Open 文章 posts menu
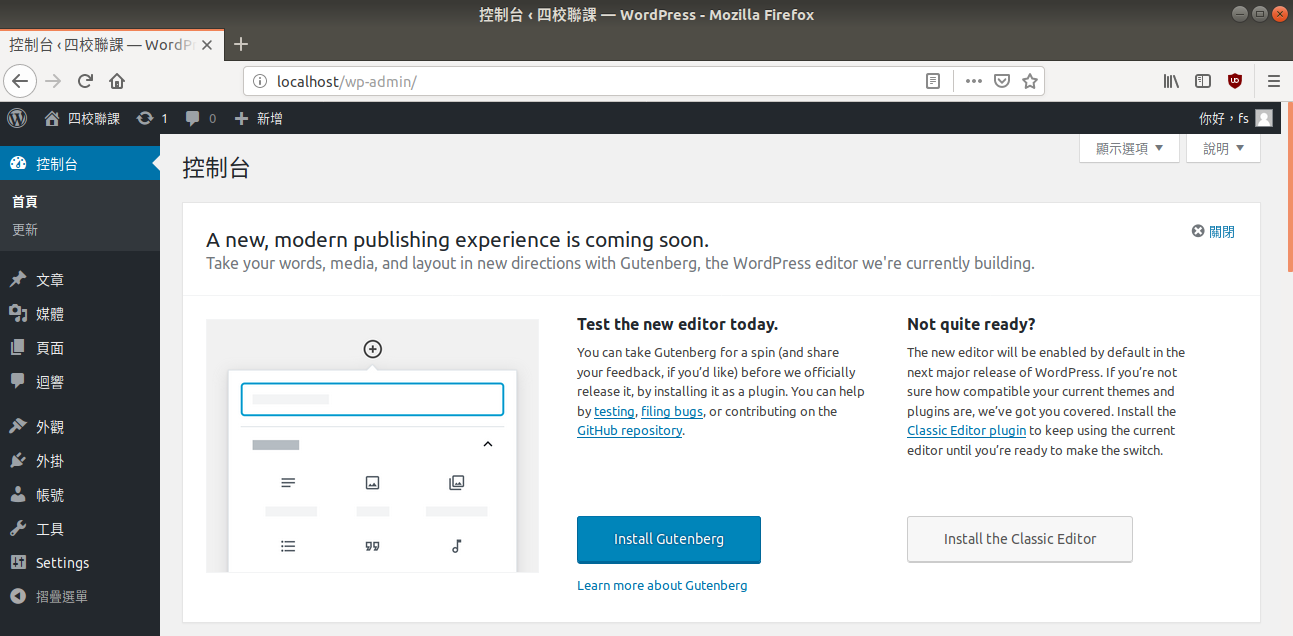Screen dimensions: 1293x636 tap(80, 280)
